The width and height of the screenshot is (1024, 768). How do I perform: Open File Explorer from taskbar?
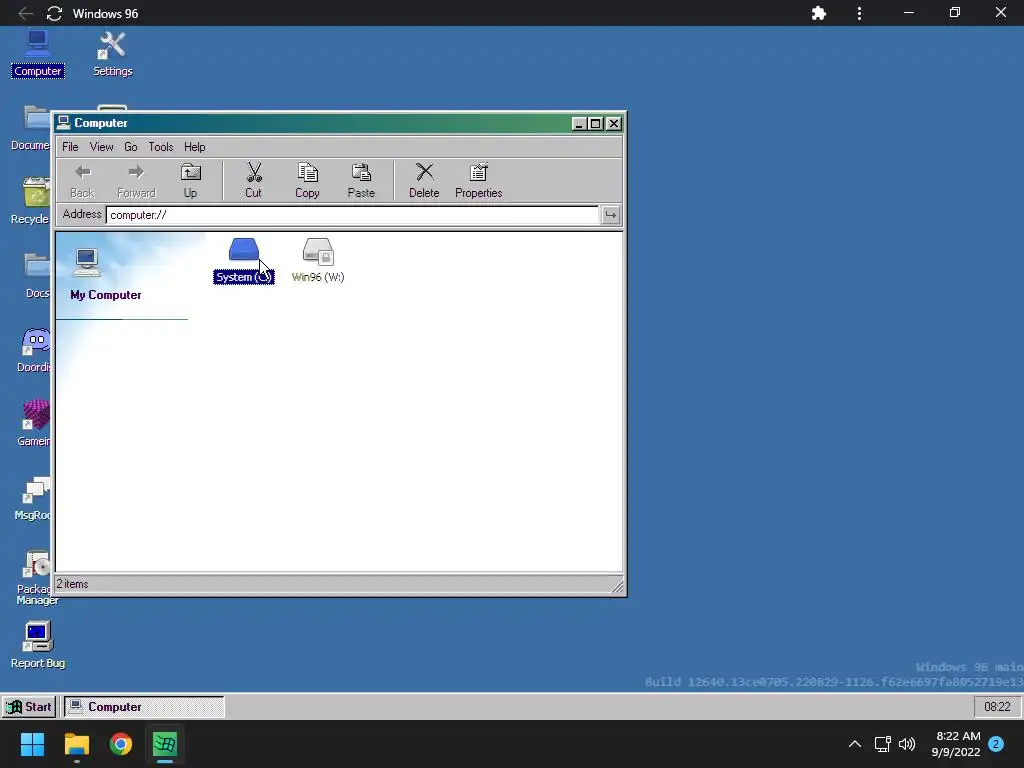coord(76,744)
